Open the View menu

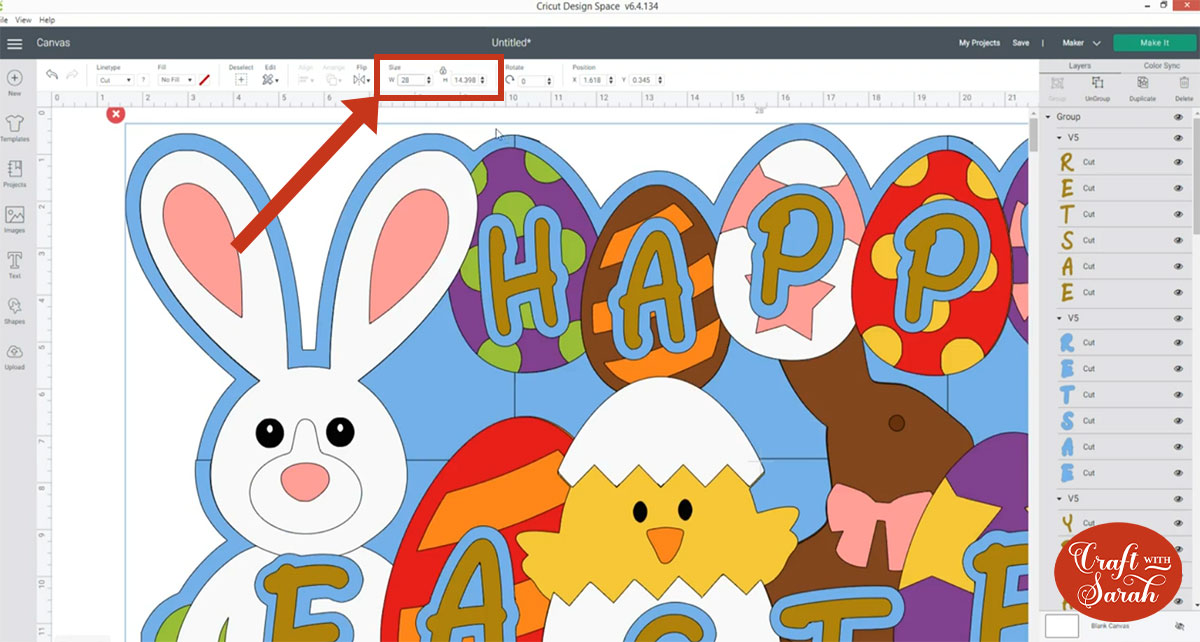click(20, 19)
